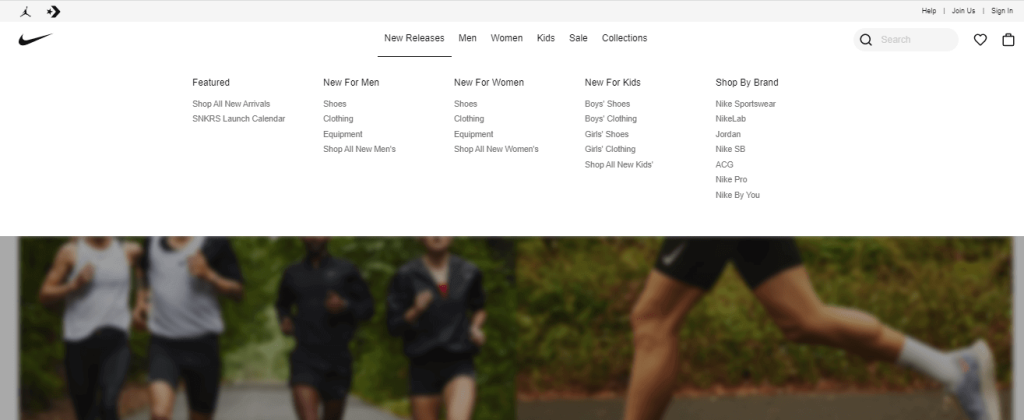Viewport: 1024px width, 420px height.
Task: Open the shopping bag icon
Action: pos(1008,40)
